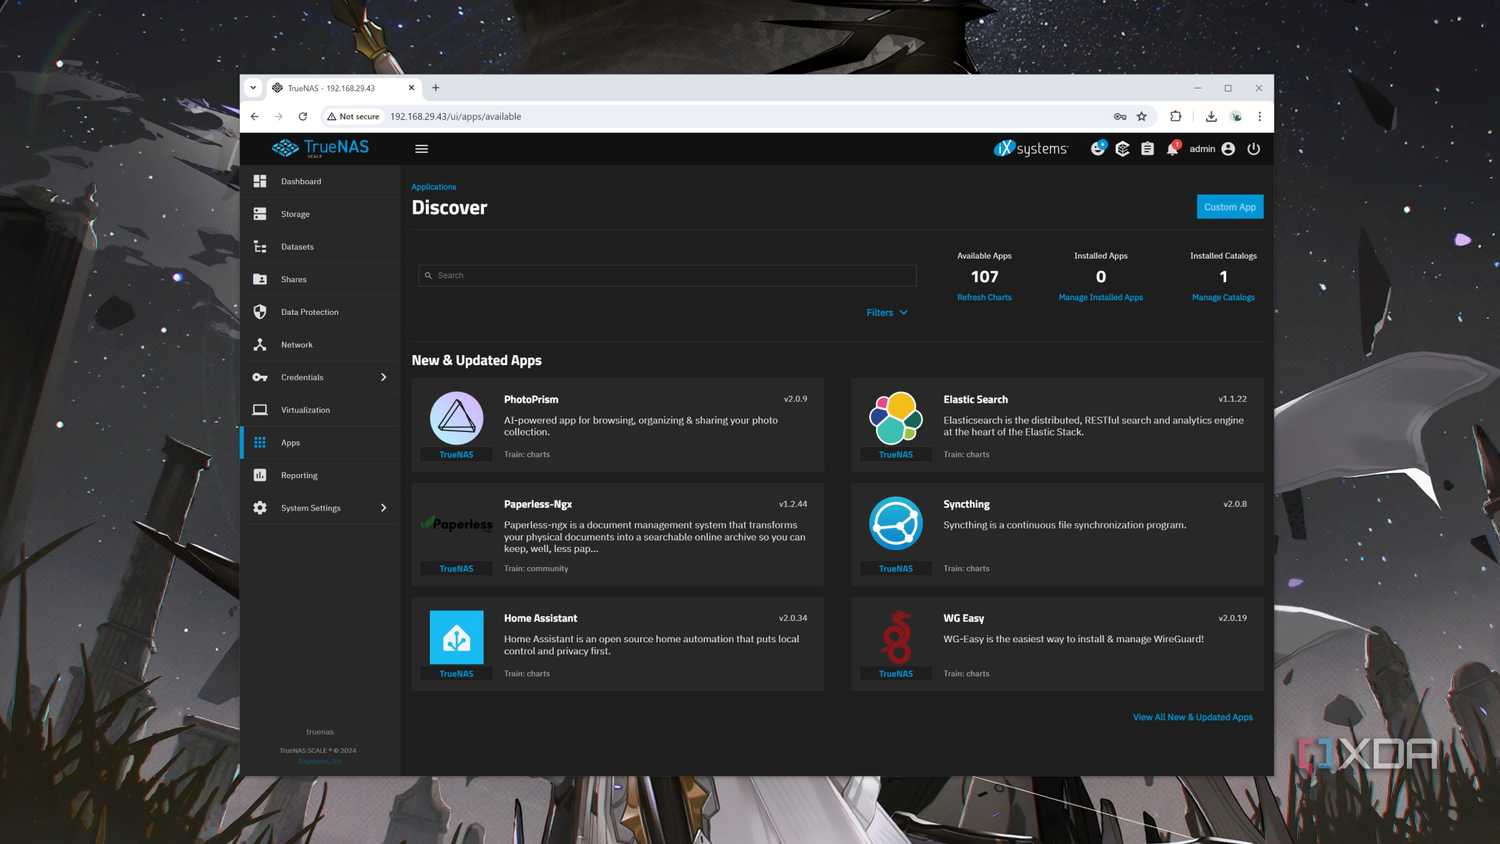
Task: Open the Datasets sidebar icon
Action: click(260, 247)
